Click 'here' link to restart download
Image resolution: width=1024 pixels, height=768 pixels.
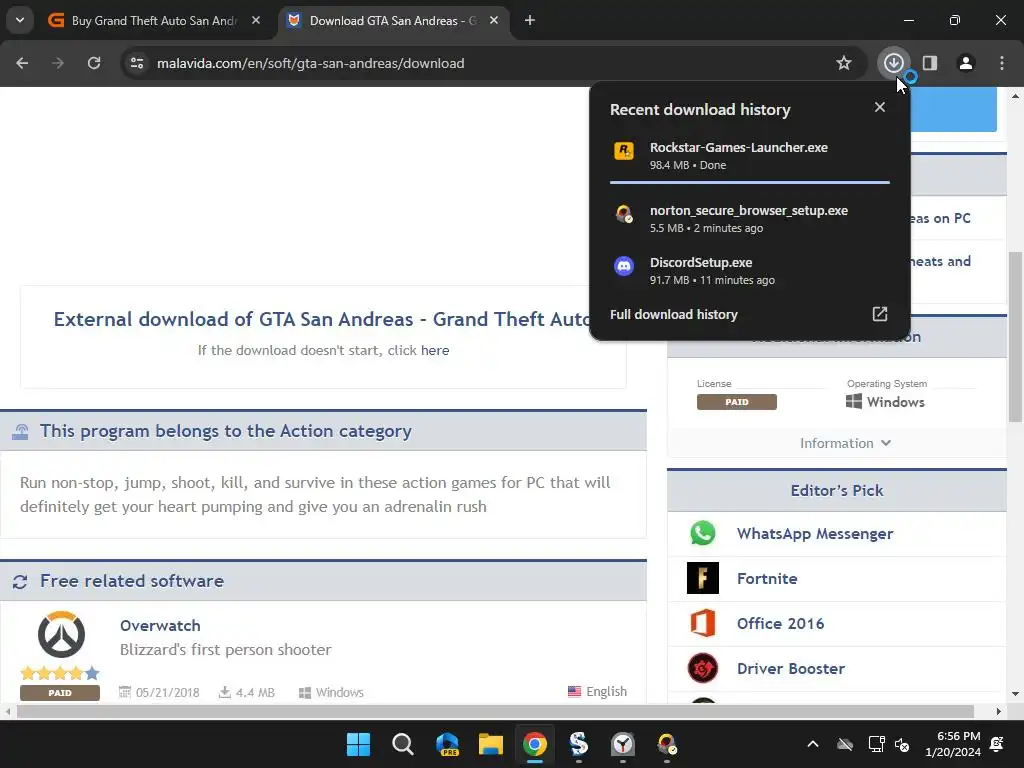[435, 351]
